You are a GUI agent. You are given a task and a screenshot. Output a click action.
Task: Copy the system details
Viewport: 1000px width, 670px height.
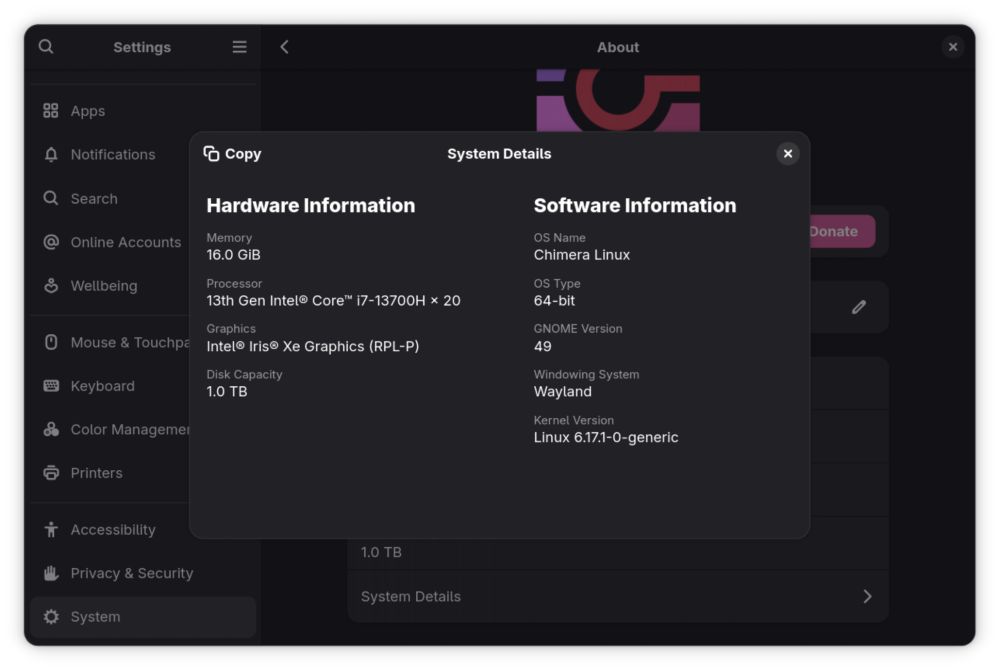(232, 154)
